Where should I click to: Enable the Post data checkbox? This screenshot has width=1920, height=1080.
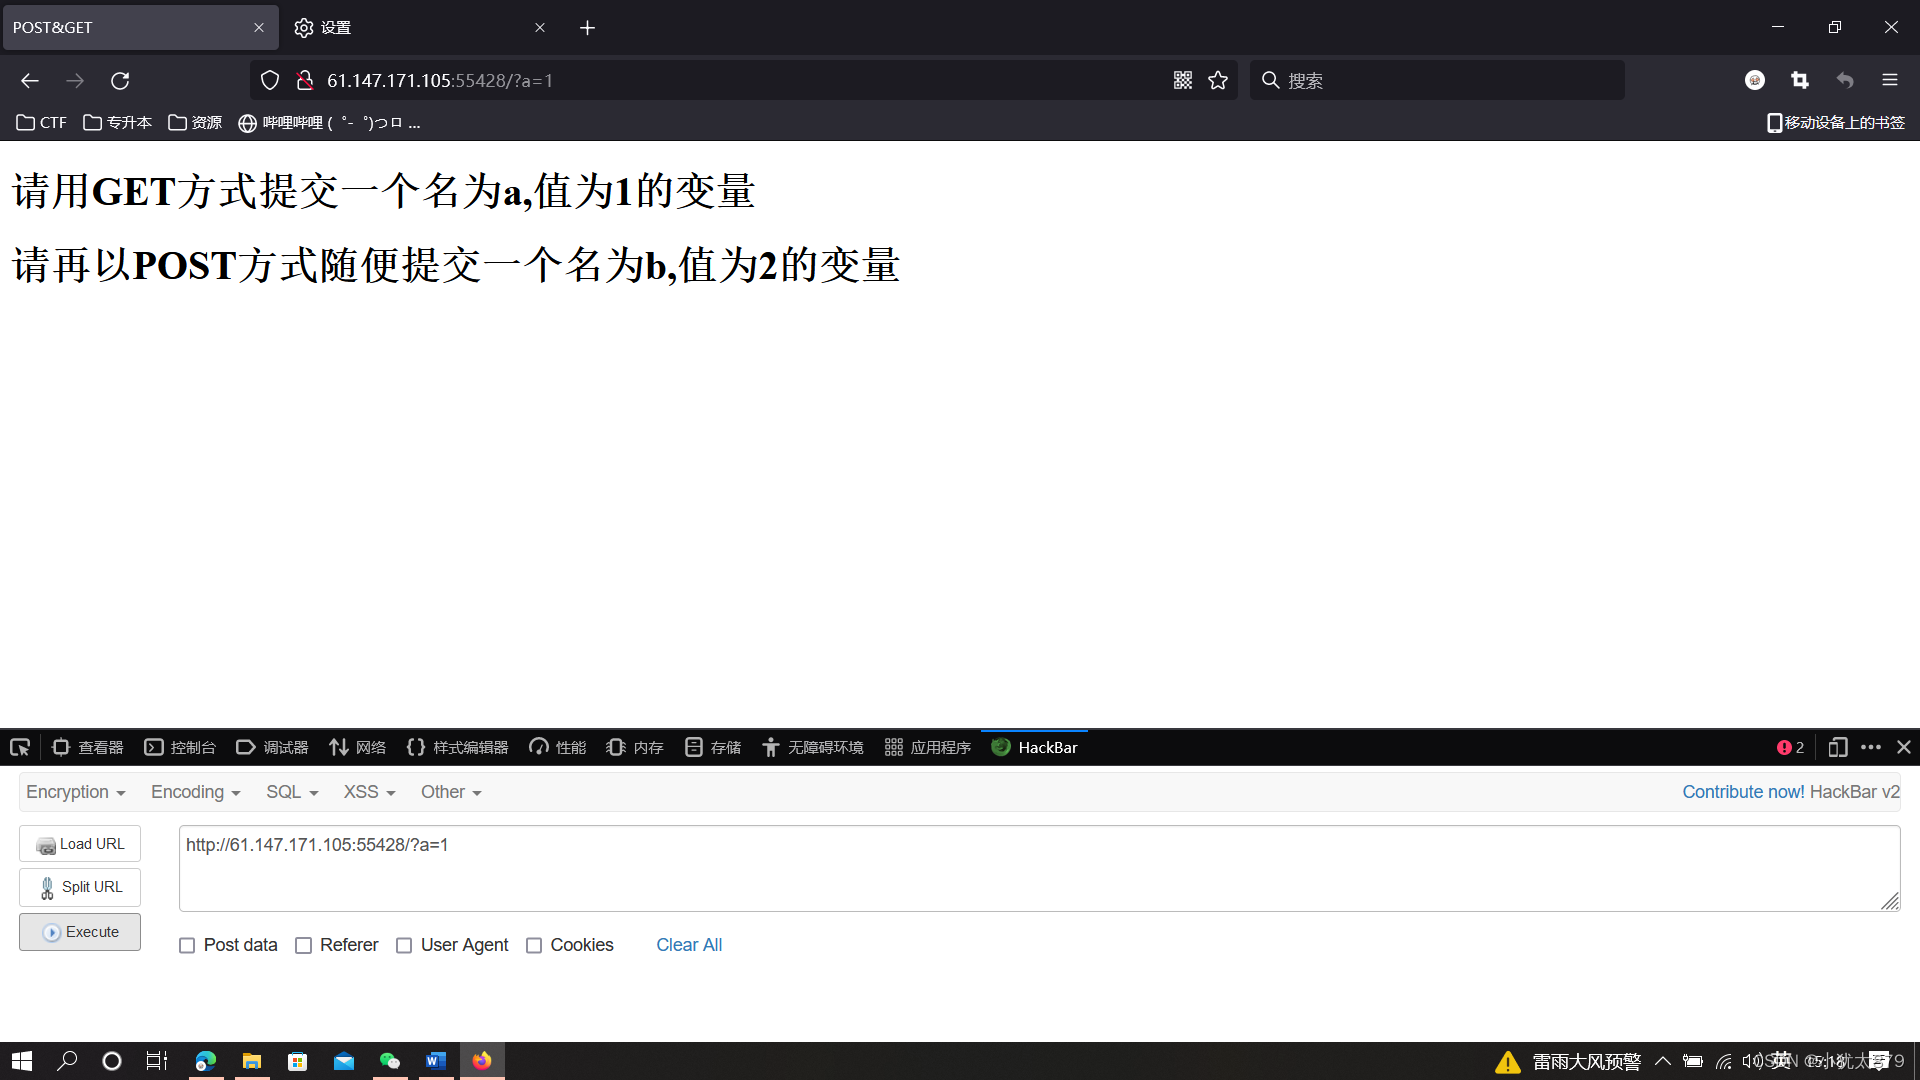pyautogui.click(x=187, y=945)
